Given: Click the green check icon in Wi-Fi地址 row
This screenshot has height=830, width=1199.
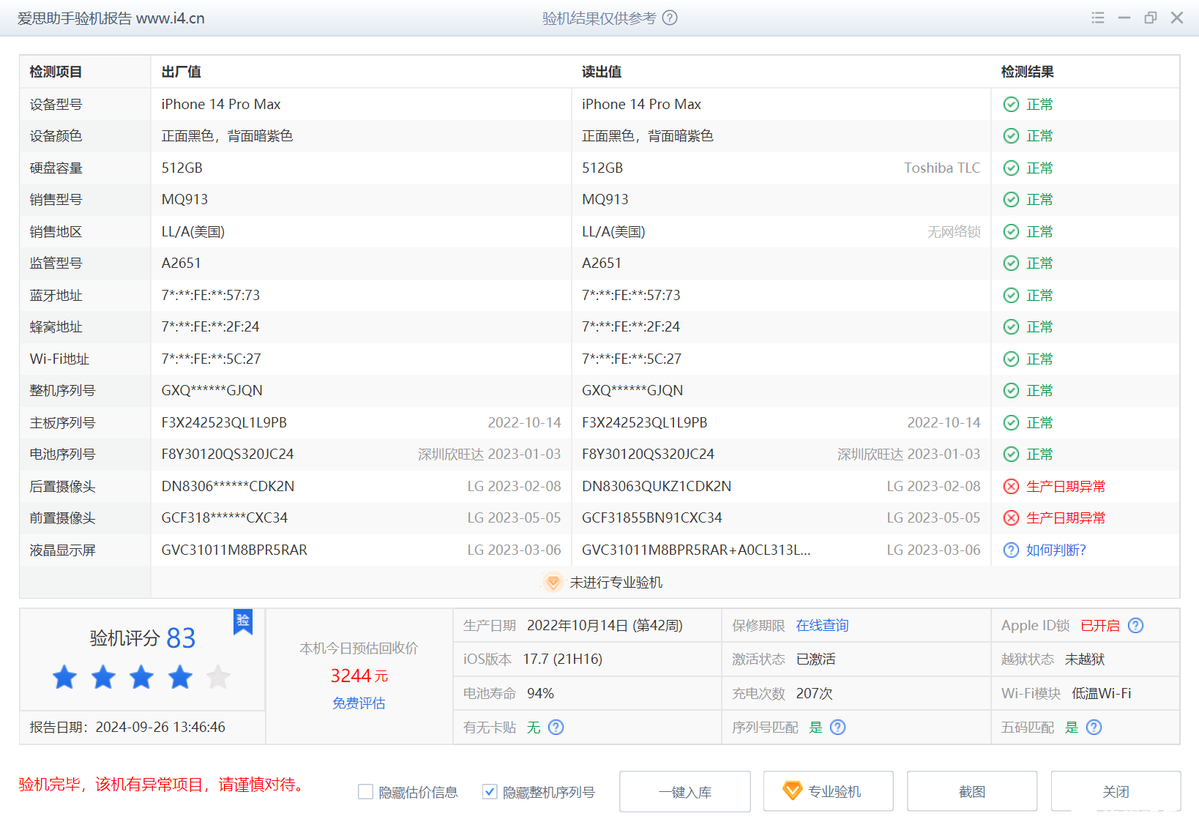Looking at the screenshot, I should [1011, 359].
